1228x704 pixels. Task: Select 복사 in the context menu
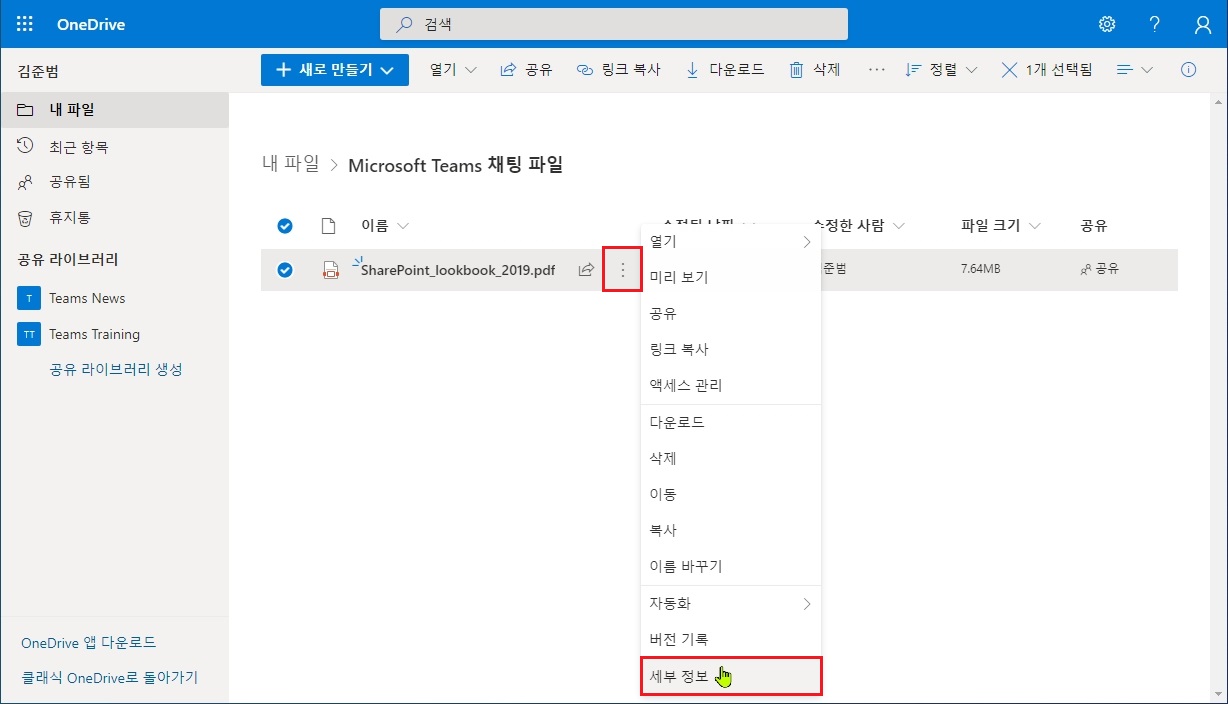[730, 530]
